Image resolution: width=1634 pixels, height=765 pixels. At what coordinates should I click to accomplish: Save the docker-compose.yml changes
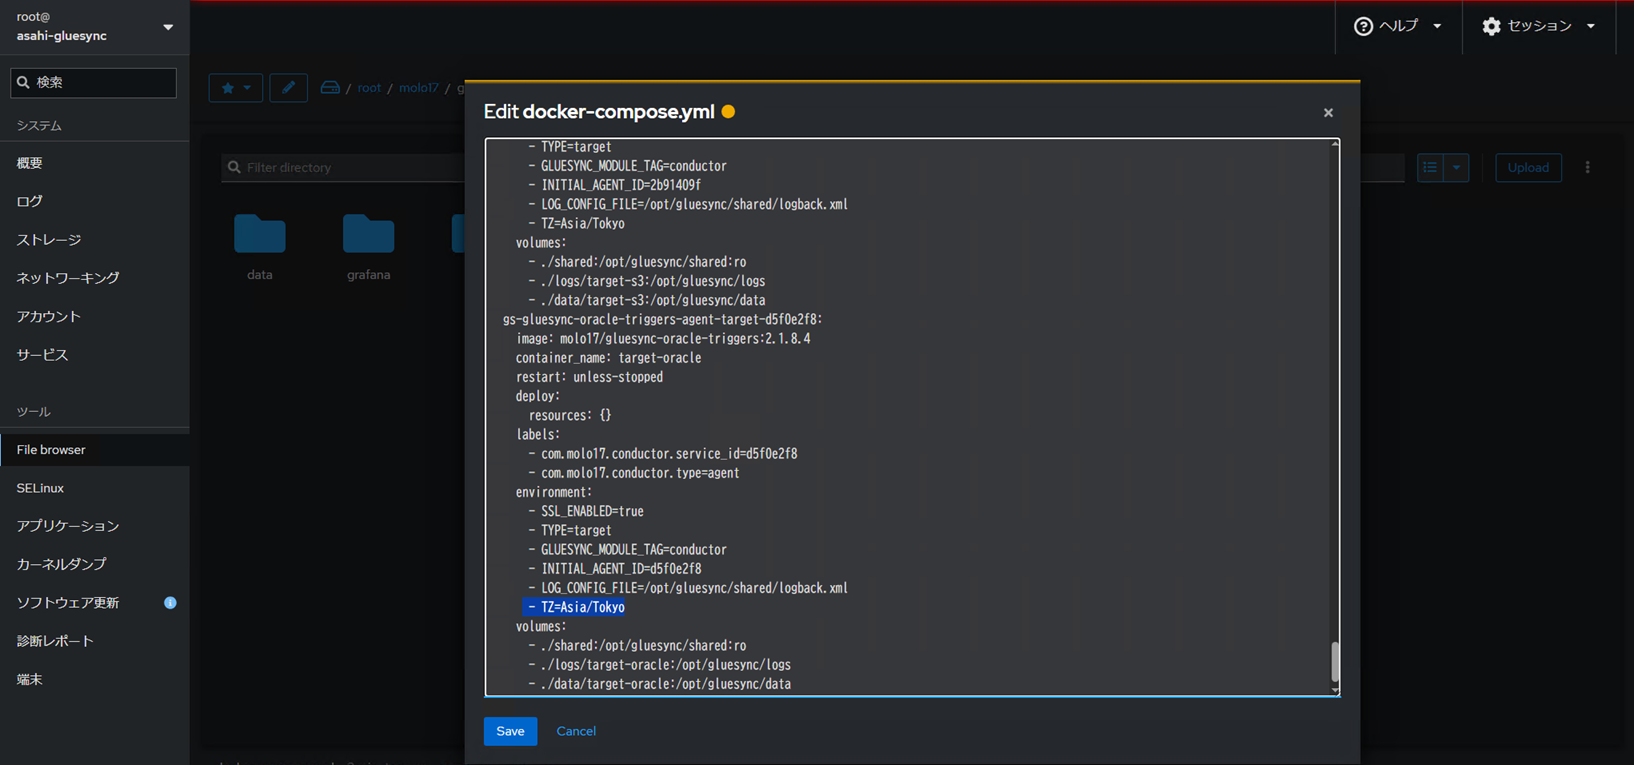(x=510, y=731)
